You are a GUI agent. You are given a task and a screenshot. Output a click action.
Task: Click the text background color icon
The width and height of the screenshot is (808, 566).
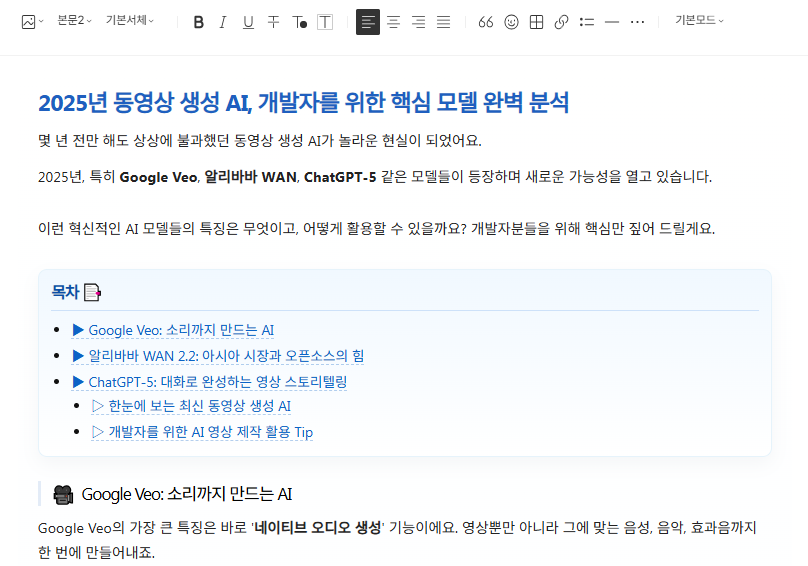(325, 22)
